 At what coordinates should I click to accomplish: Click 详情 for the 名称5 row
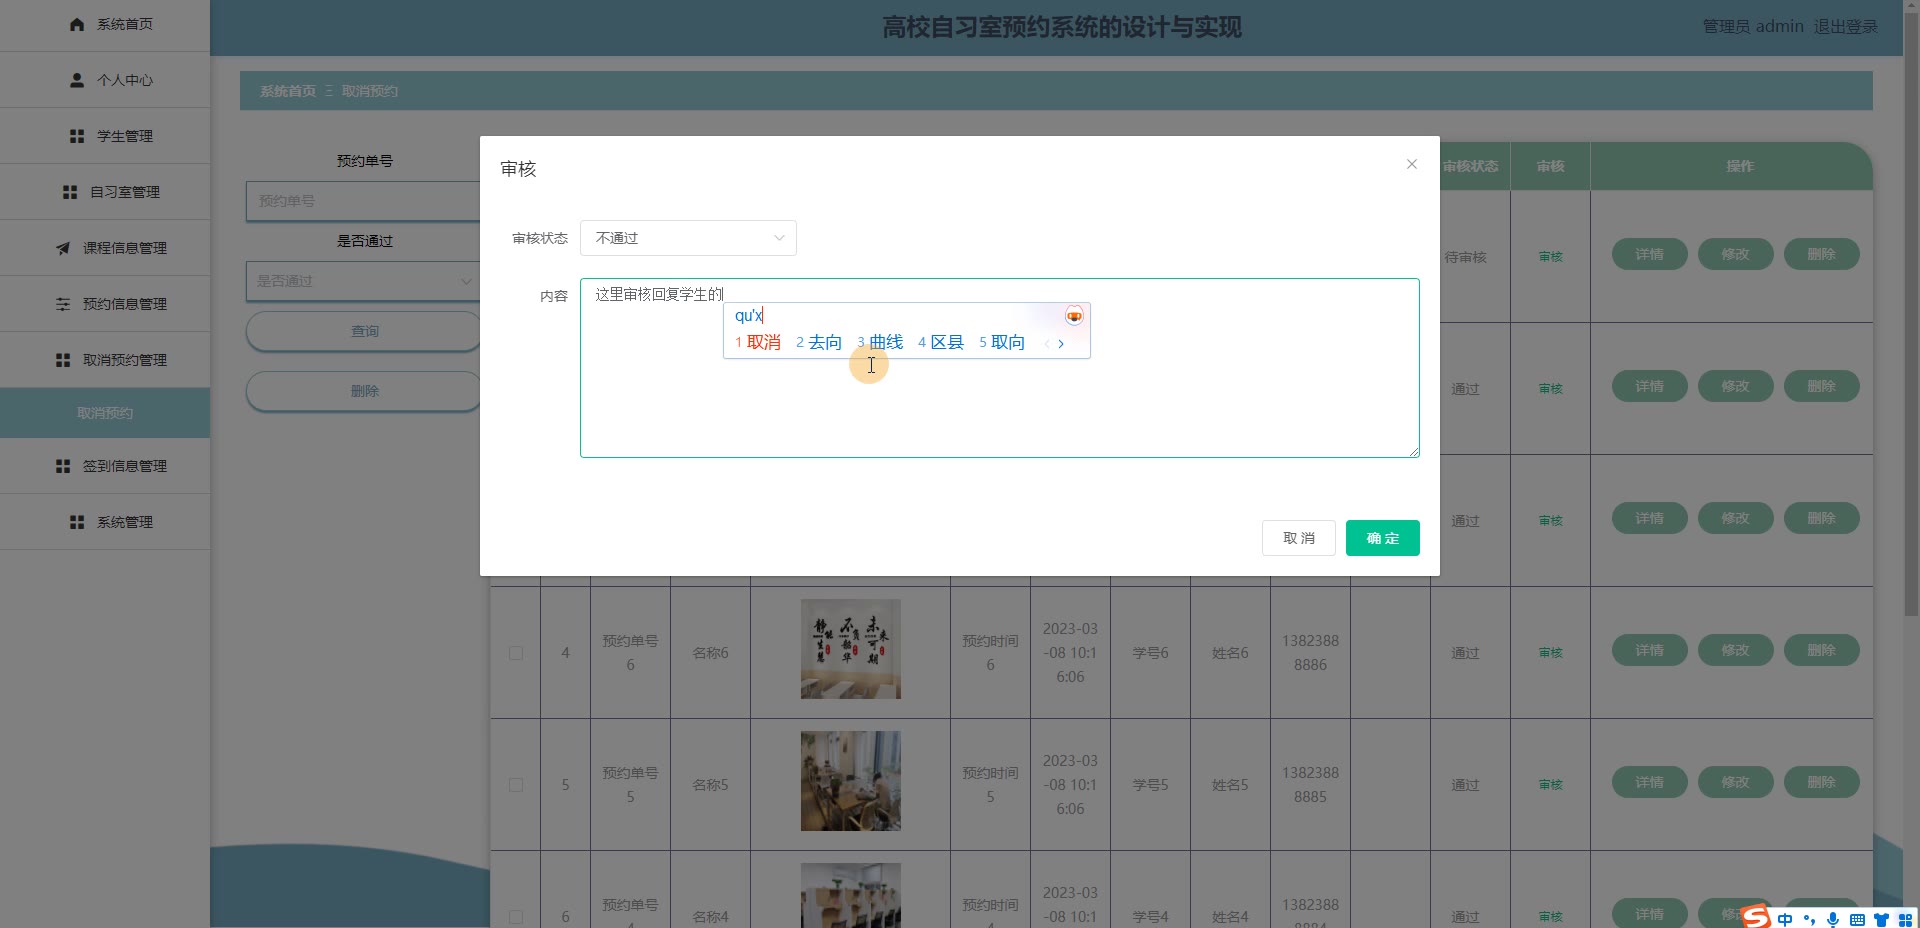point(1650,782)
